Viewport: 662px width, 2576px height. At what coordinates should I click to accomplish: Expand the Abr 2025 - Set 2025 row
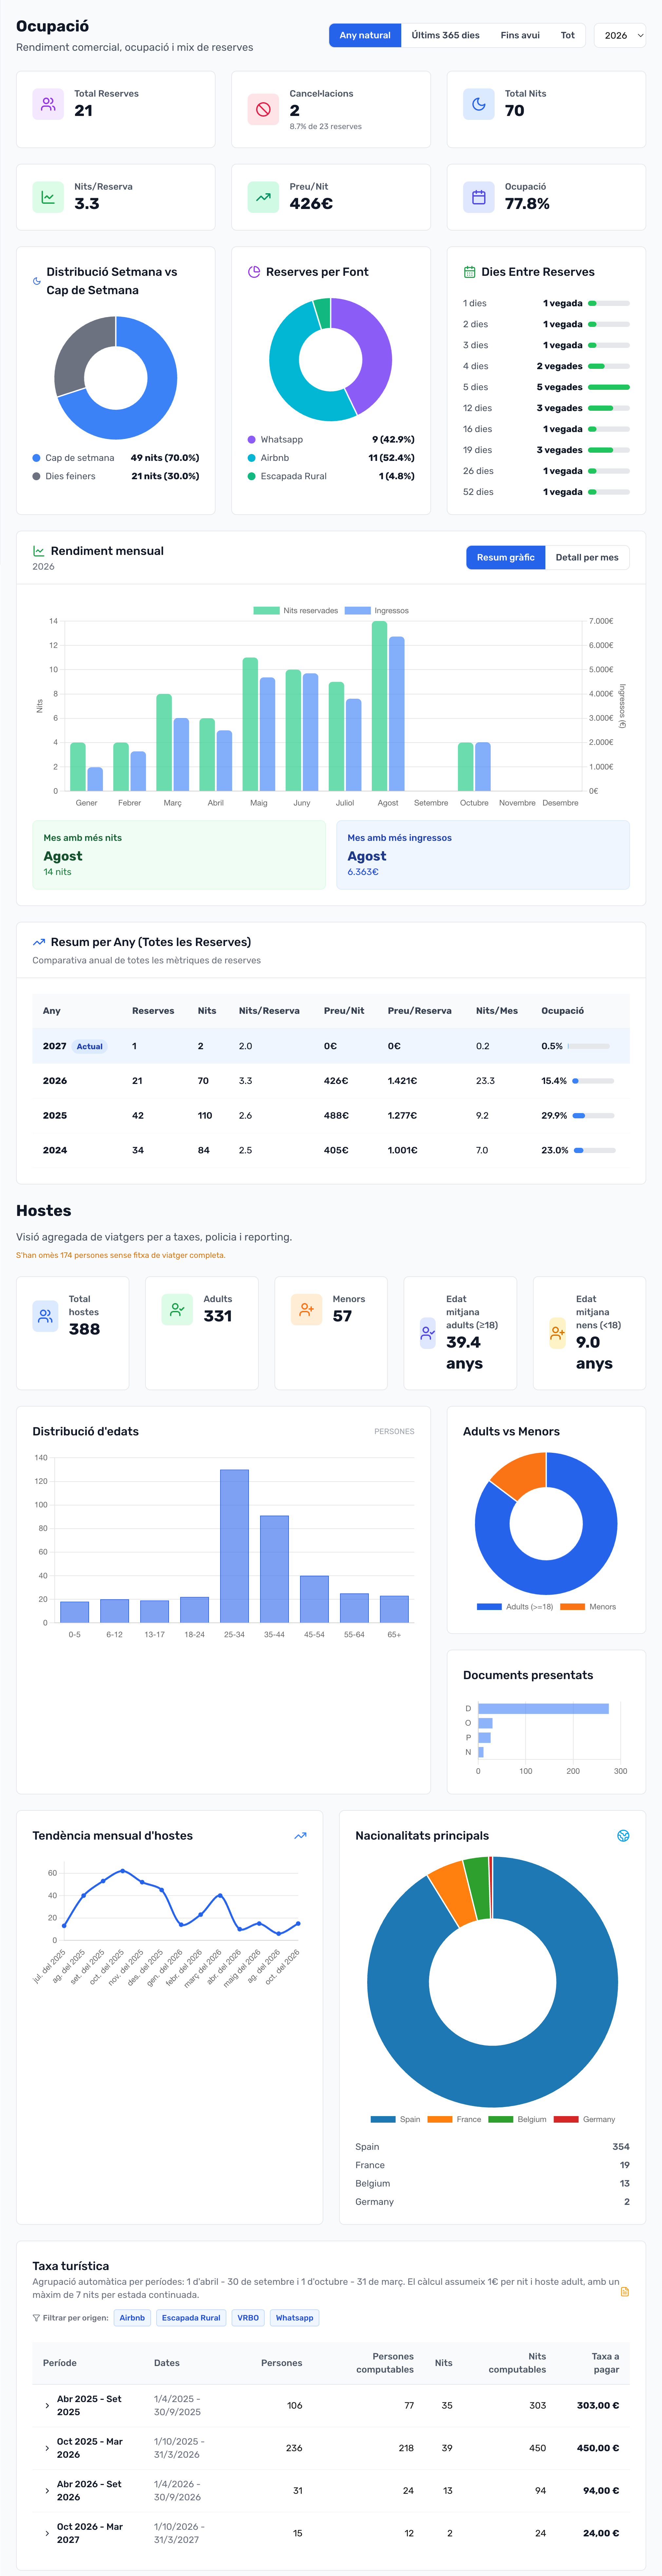[47, 2406]
